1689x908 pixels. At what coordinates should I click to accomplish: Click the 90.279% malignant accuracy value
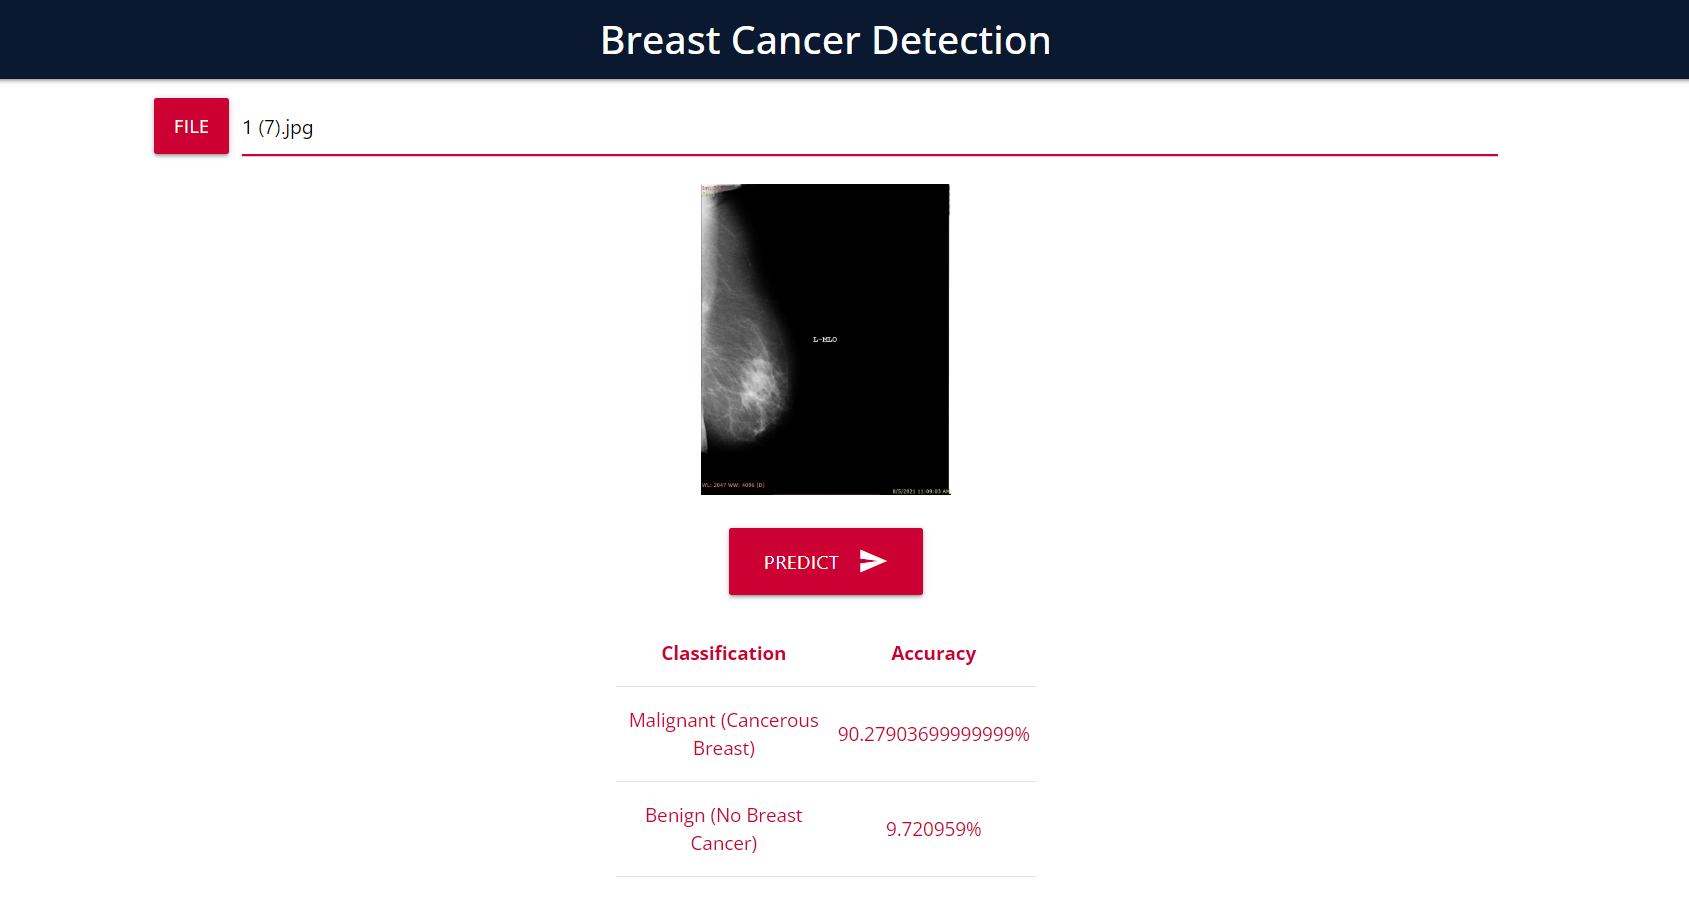[933, 733]
